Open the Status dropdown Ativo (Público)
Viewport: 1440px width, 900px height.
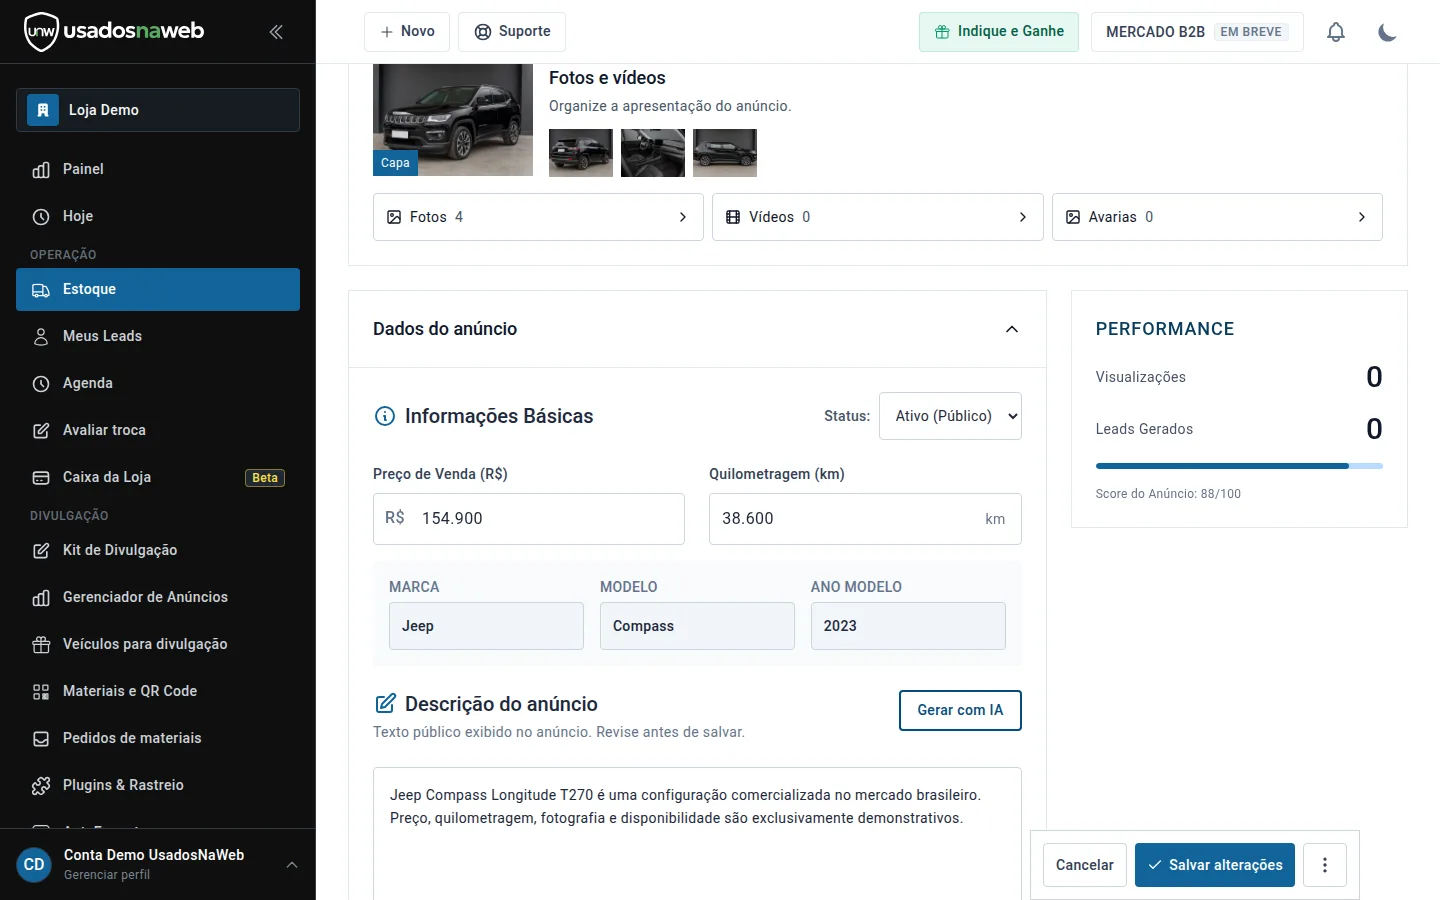point(950,416)
